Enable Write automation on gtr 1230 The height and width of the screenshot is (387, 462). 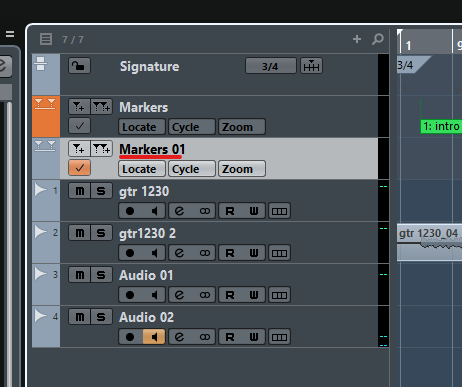(254, 211)
